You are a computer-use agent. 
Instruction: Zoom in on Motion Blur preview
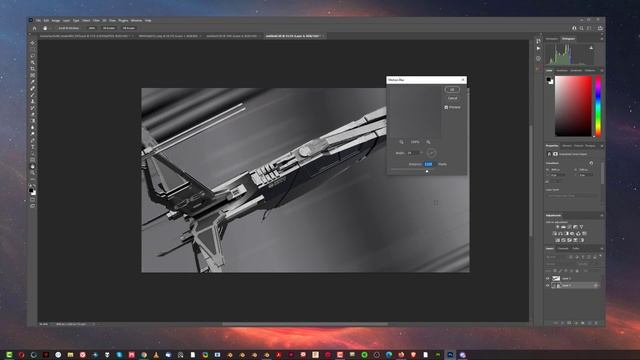coord(428,142)
